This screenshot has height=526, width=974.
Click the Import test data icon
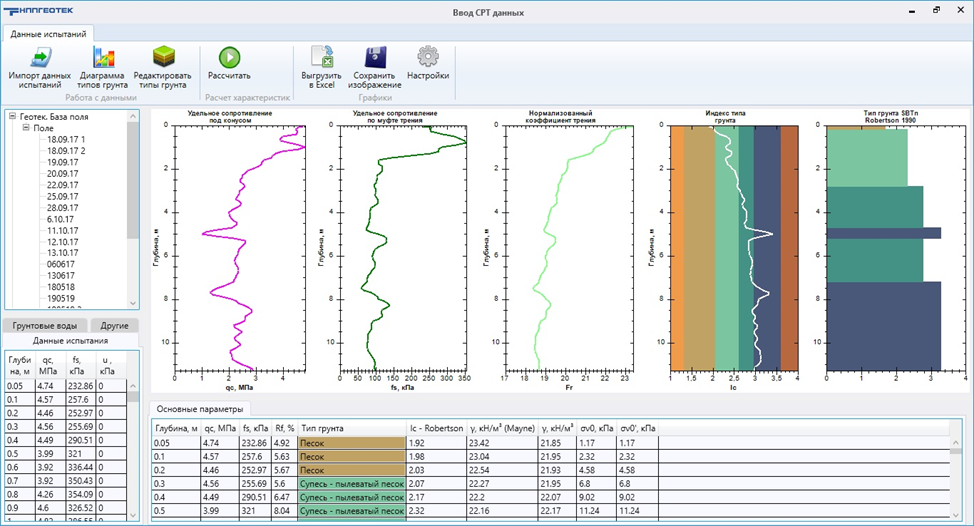click(x=39, y=56)
